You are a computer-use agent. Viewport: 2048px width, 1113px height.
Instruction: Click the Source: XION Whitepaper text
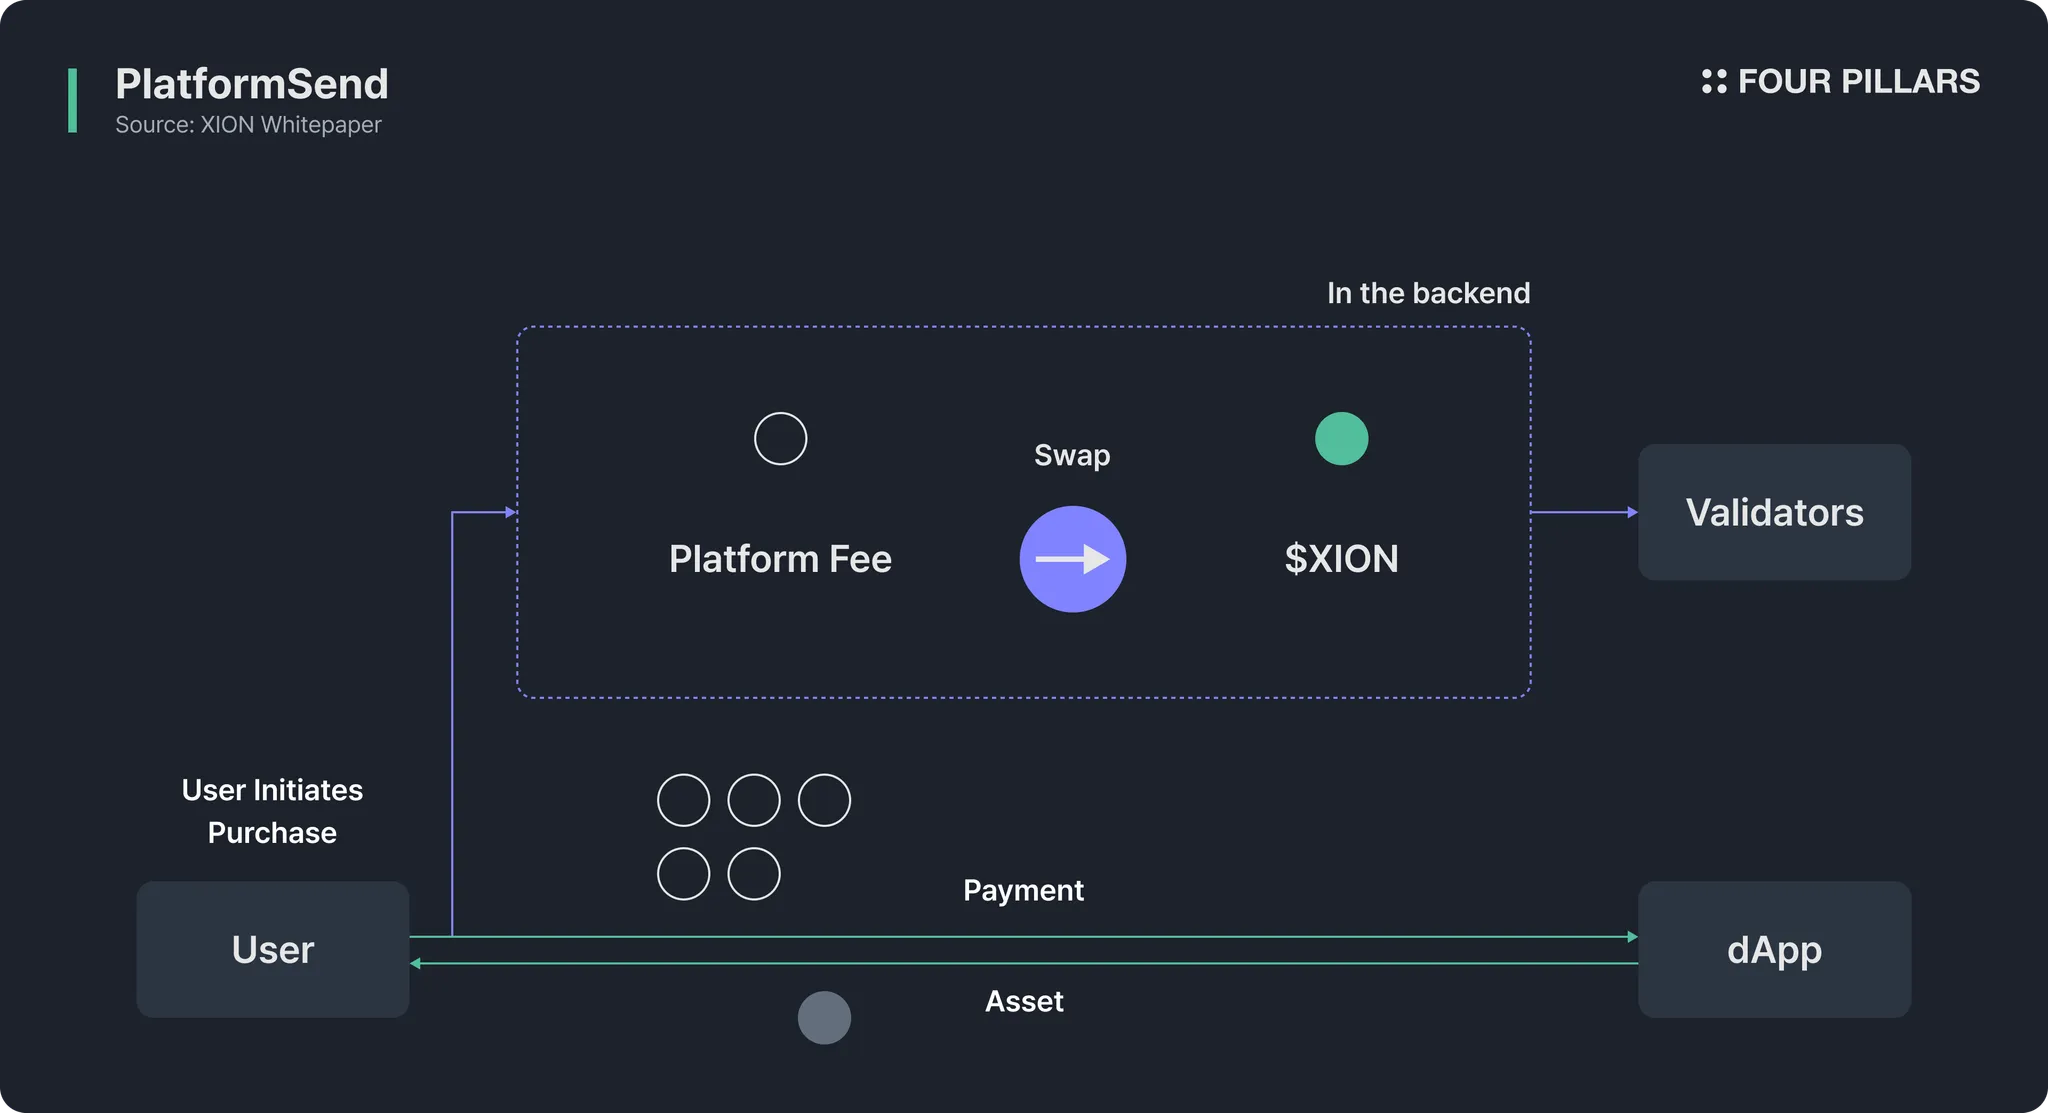click(248, 125)
